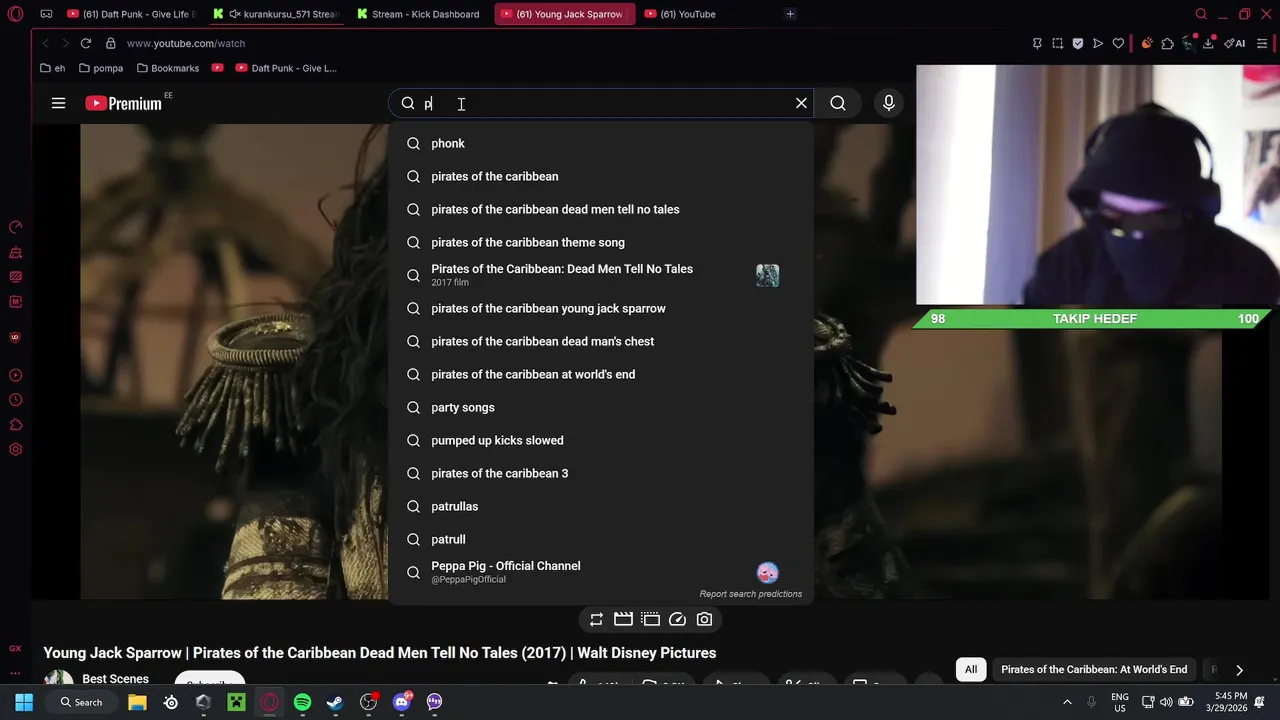Switch to Daft Punk - Give Life tab
The height and width of the screenshot is (720, 1280).
click(x=132, y=14)
